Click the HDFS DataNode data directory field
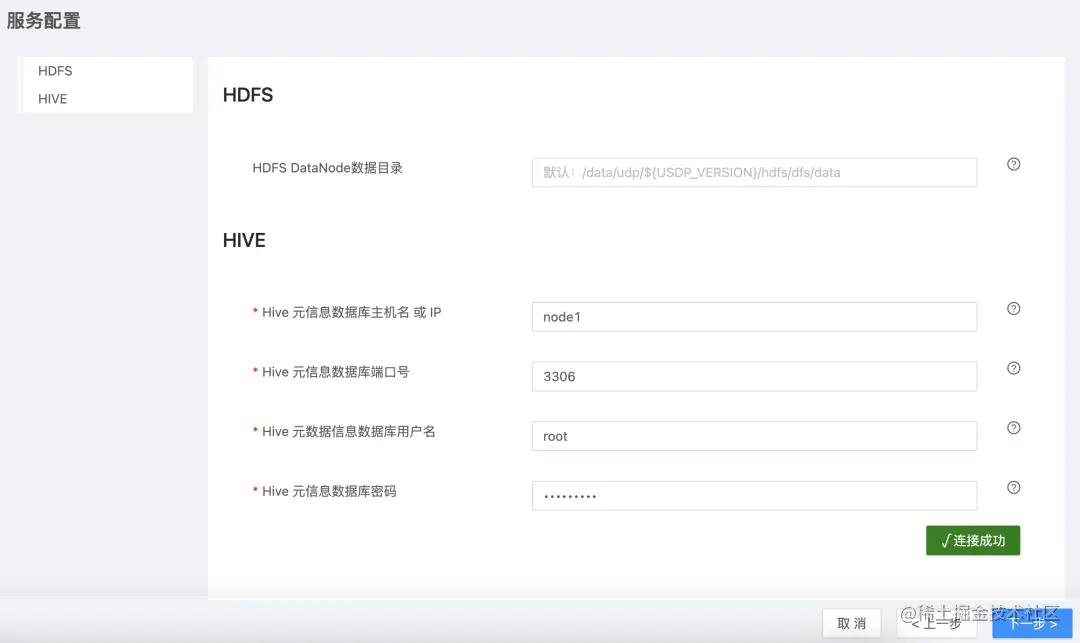 [x=754, y=172]
